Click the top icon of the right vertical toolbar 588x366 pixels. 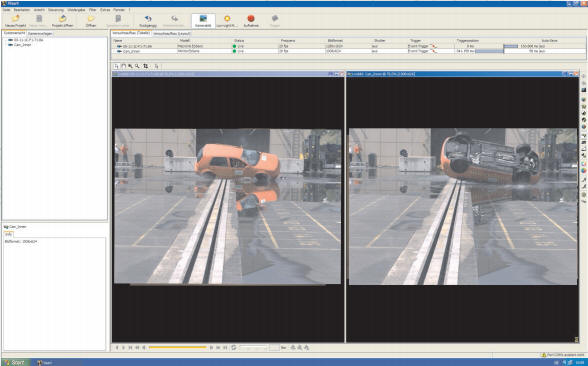click(x=584, y=76)
